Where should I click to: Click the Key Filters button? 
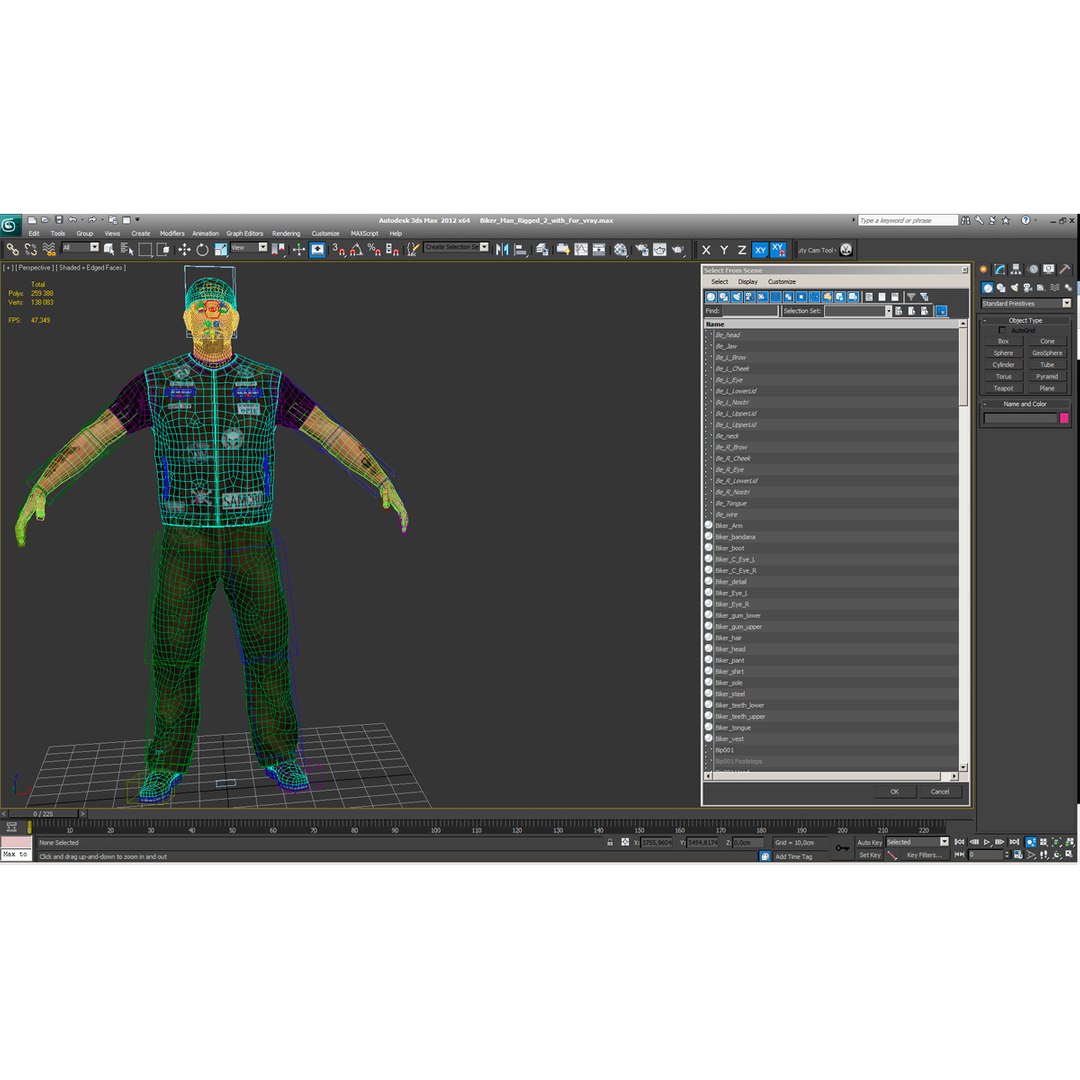click(x=924, y=855)
